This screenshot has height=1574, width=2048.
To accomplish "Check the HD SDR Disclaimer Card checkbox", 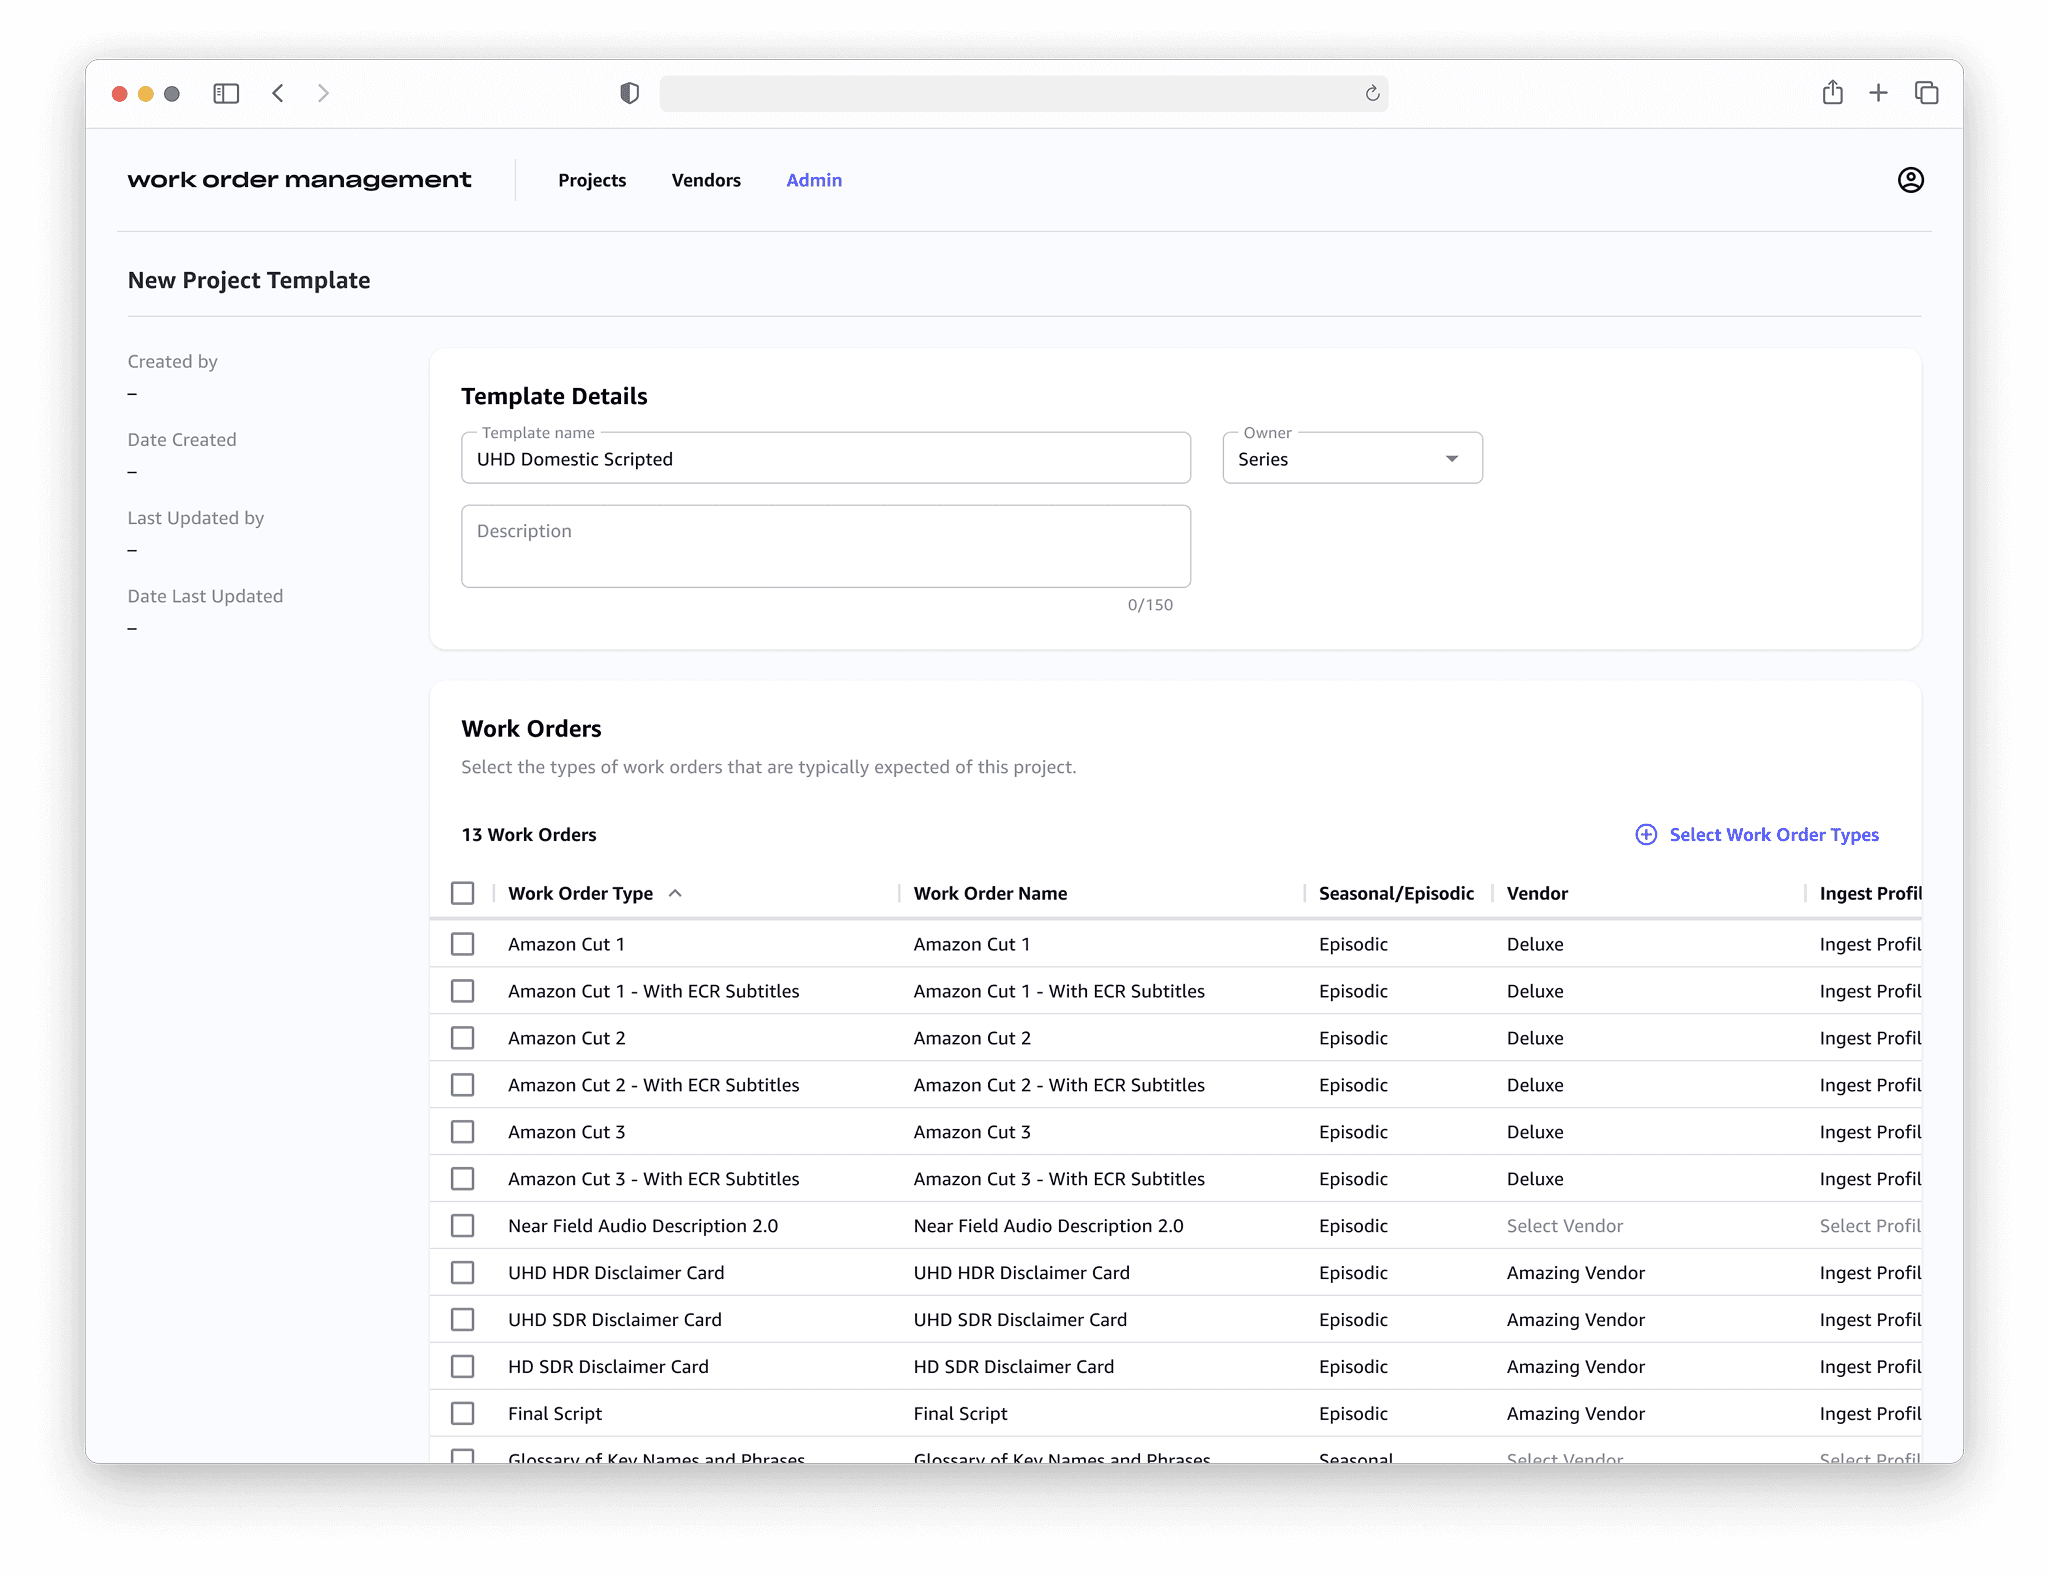I will [462, 1367].
